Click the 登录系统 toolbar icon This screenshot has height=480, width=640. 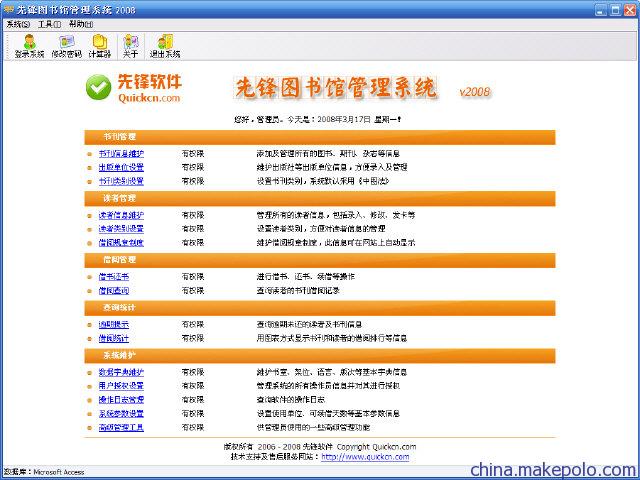coord(29,46)
